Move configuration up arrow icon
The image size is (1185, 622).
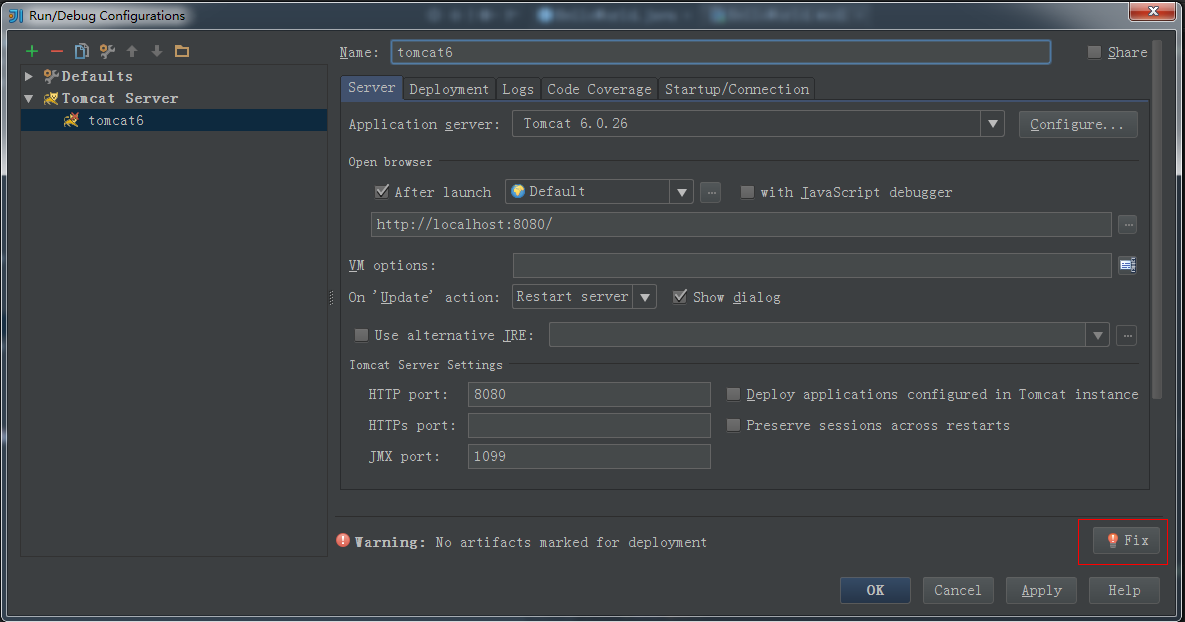(x=132, y=51)
